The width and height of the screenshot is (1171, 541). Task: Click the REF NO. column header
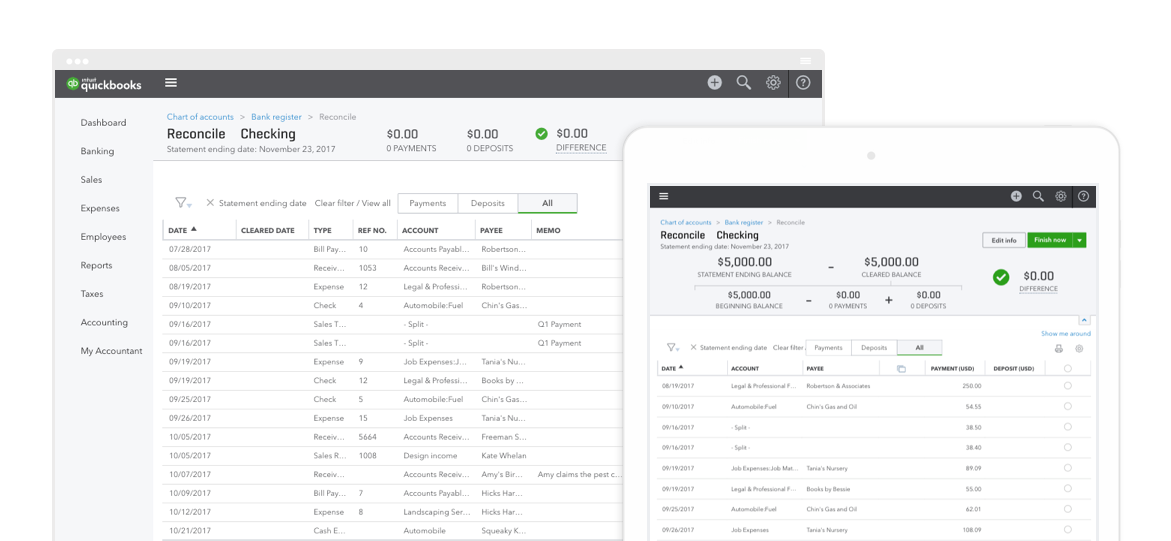(372, 230)
